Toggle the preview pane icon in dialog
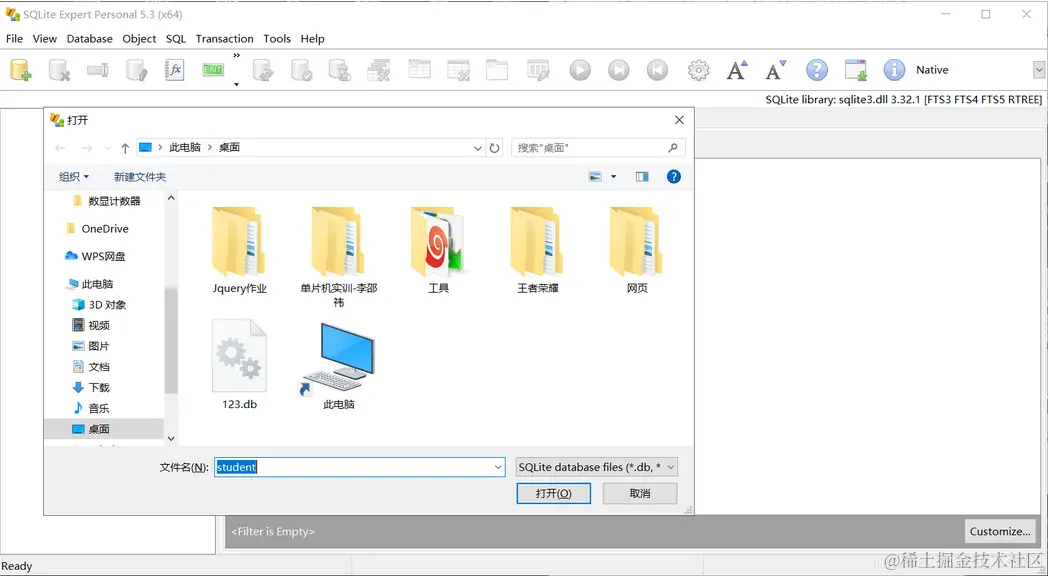 pos(642,177)
